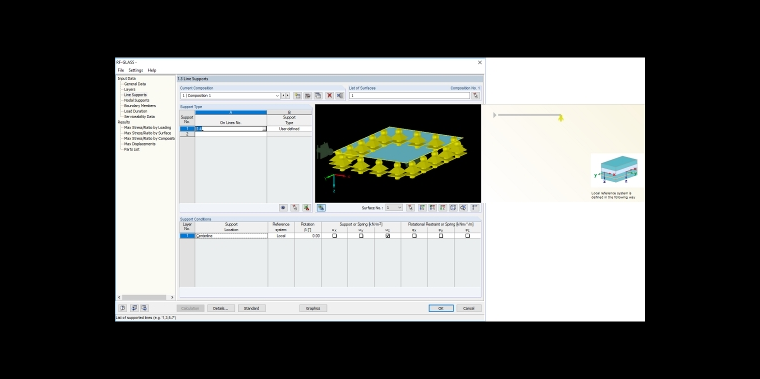This screenshot has width=760, height=379.
Task: Go to previous composition with left arrow
Action: point(283,95)
